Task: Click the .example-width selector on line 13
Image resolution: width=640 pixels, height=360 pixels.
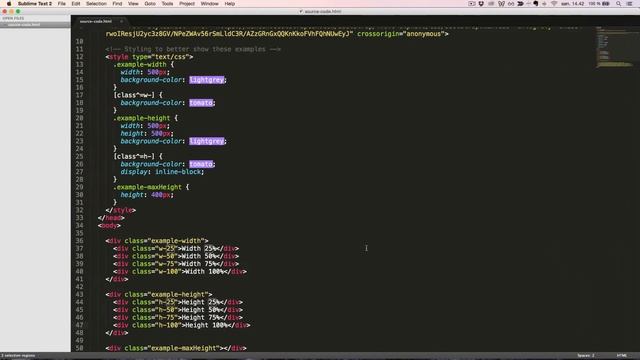Action: click(140, 64)
